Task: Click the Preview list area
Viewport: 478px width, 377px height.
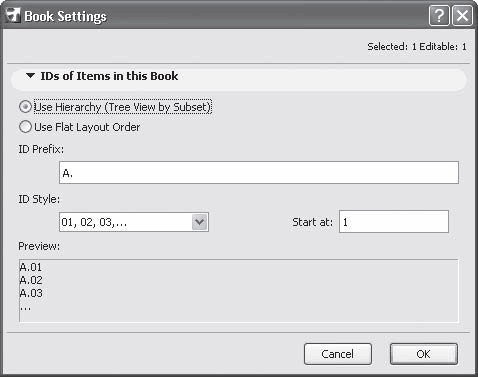Action: tap(239, 291)
